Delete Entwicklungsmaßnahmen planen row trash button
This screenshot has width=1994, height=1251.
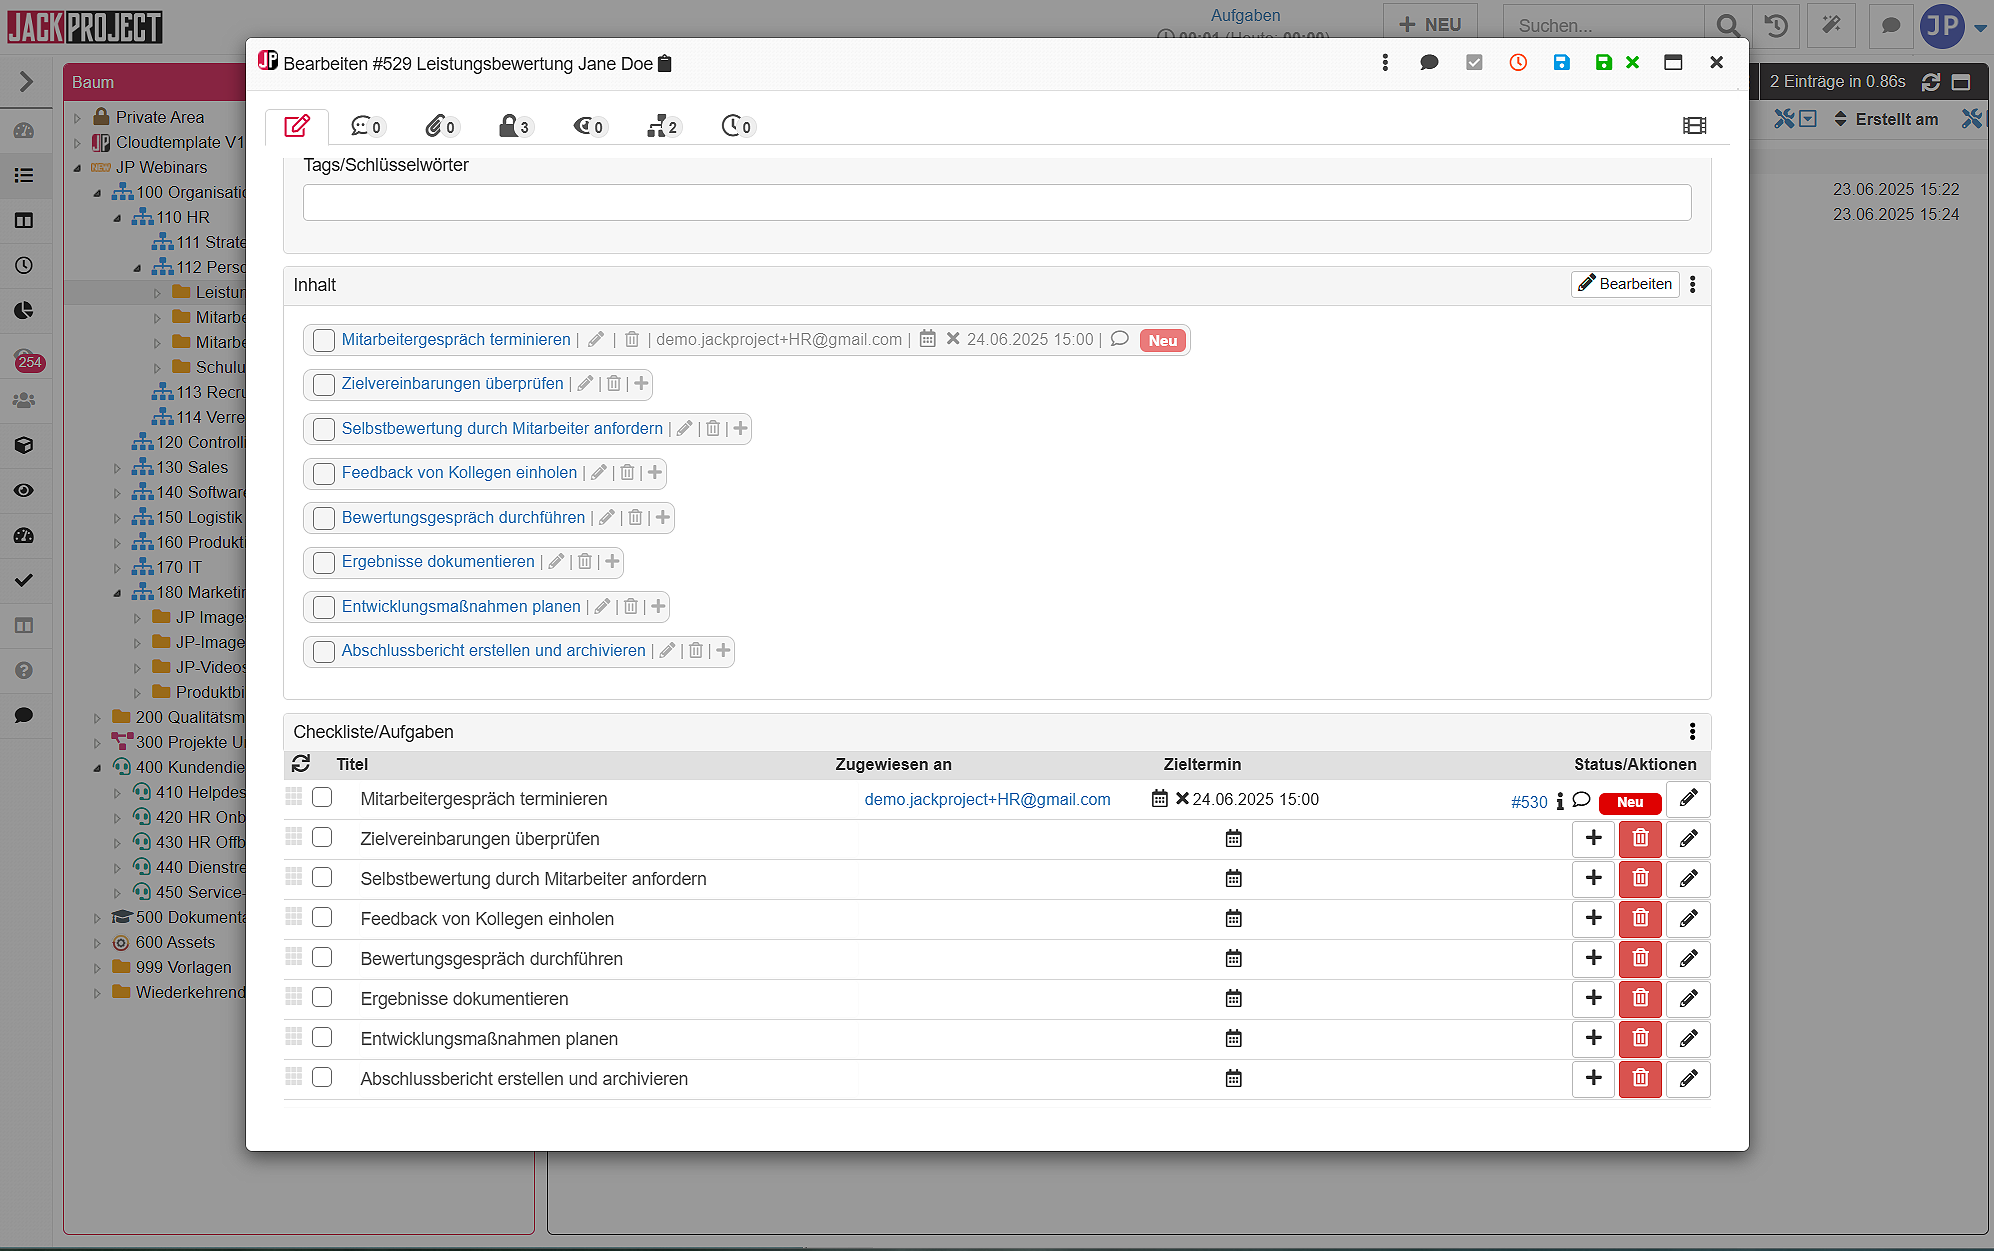(x=1640, y=1039)
